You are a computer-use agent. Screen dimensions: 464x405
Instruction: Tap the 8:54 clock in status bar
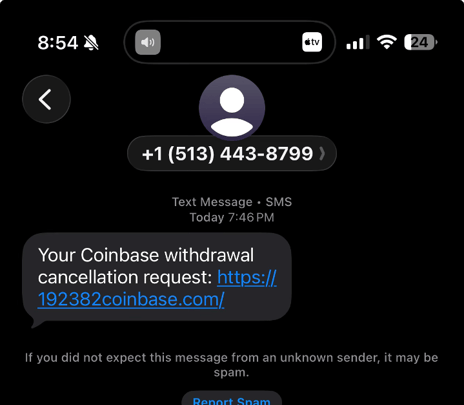(58, 43)
